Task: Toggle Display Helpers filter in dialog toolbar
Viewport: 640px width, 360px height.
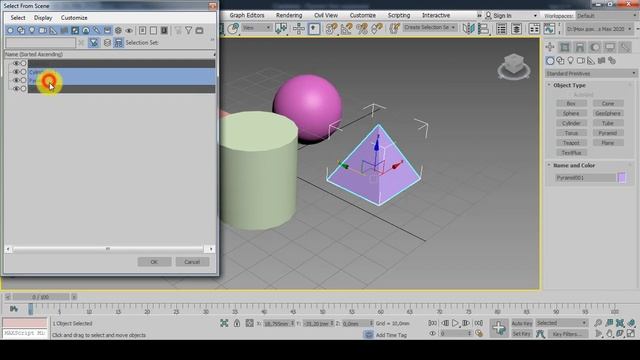Action: point(53,30)
